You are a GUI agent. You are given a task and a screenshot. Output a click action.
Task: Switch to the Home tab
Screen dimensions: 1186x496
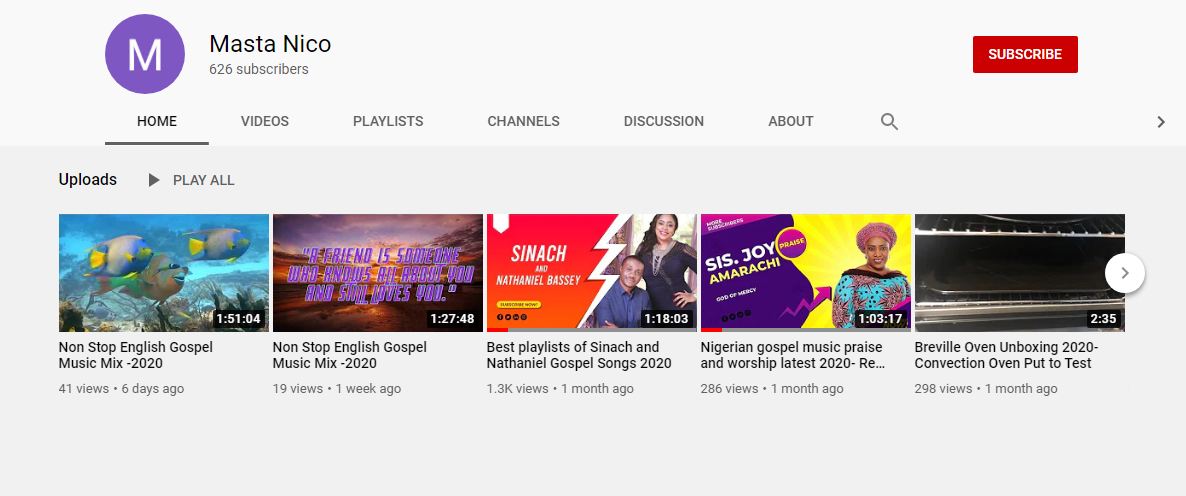pos(157,121)
